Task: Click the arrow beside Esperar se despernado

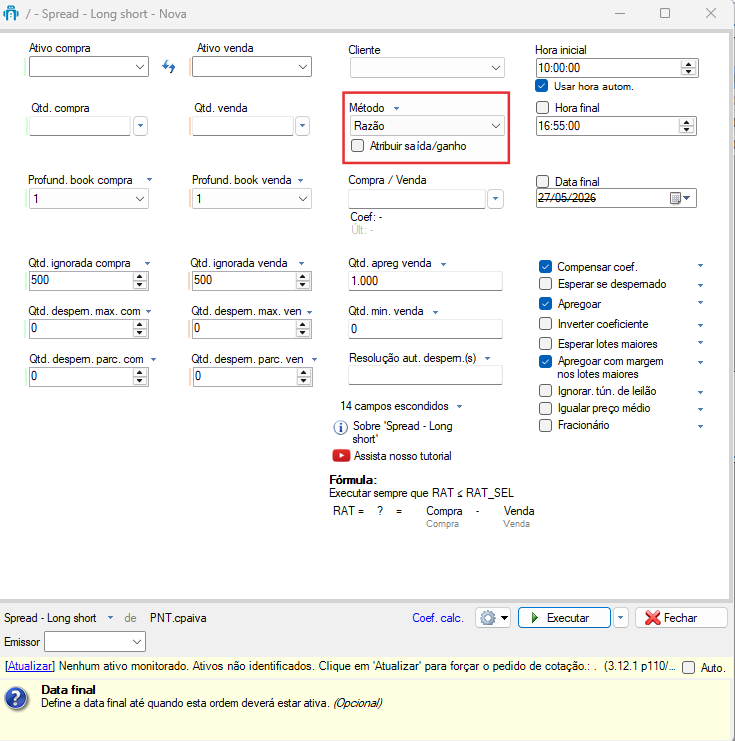Action: pos(700,285)
